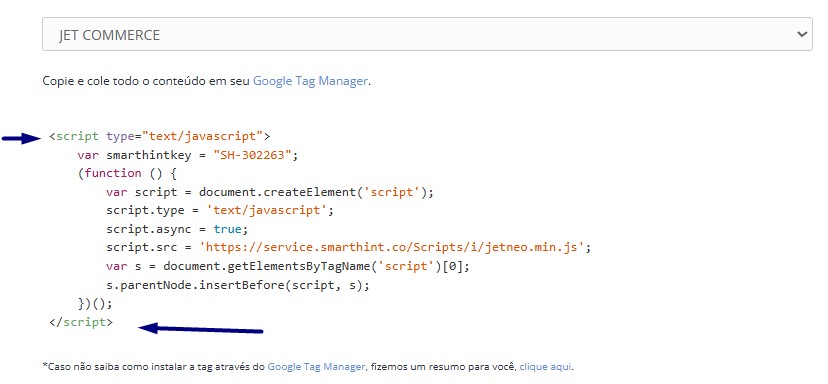
Task: Click the chevron arrow on the platform selector
Action: coord(802,34)
